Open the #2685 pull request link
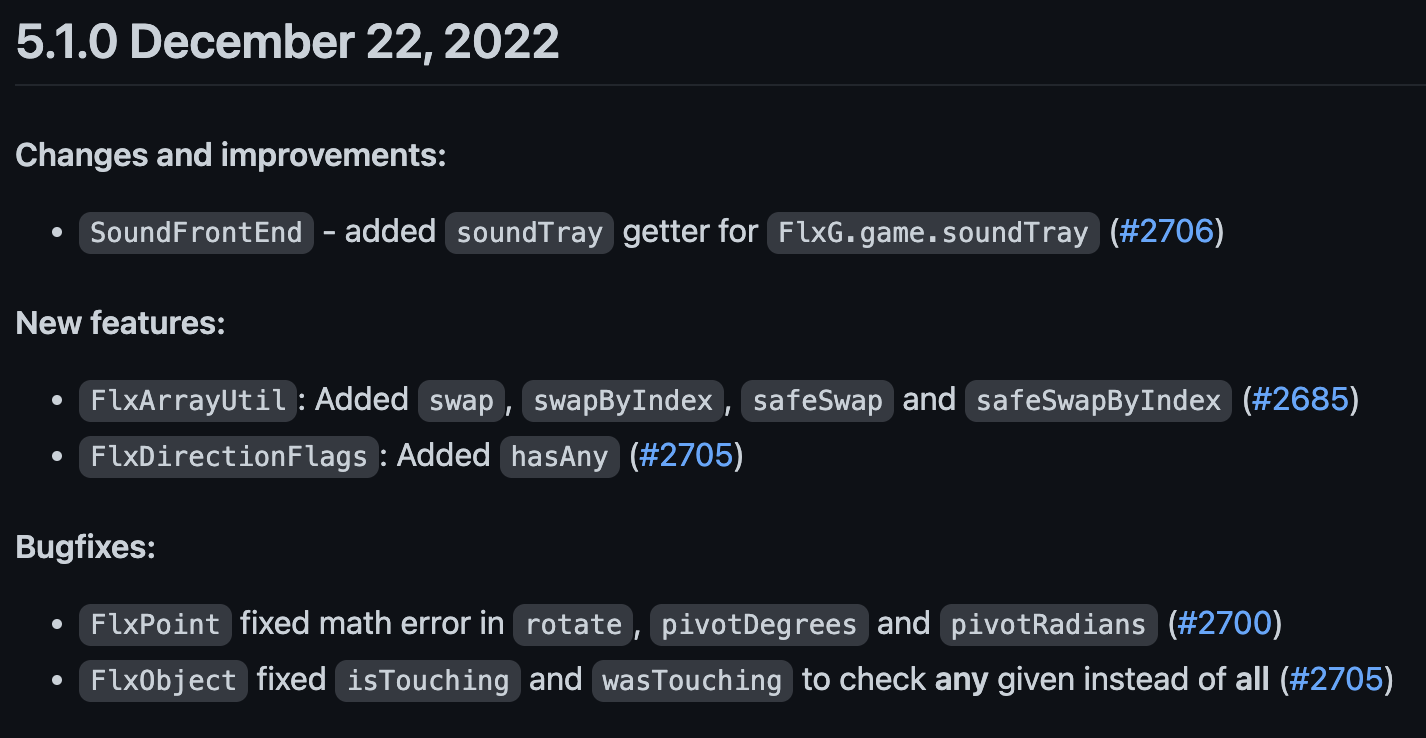Viewport: 1426px width, 738px height. 1300,400
